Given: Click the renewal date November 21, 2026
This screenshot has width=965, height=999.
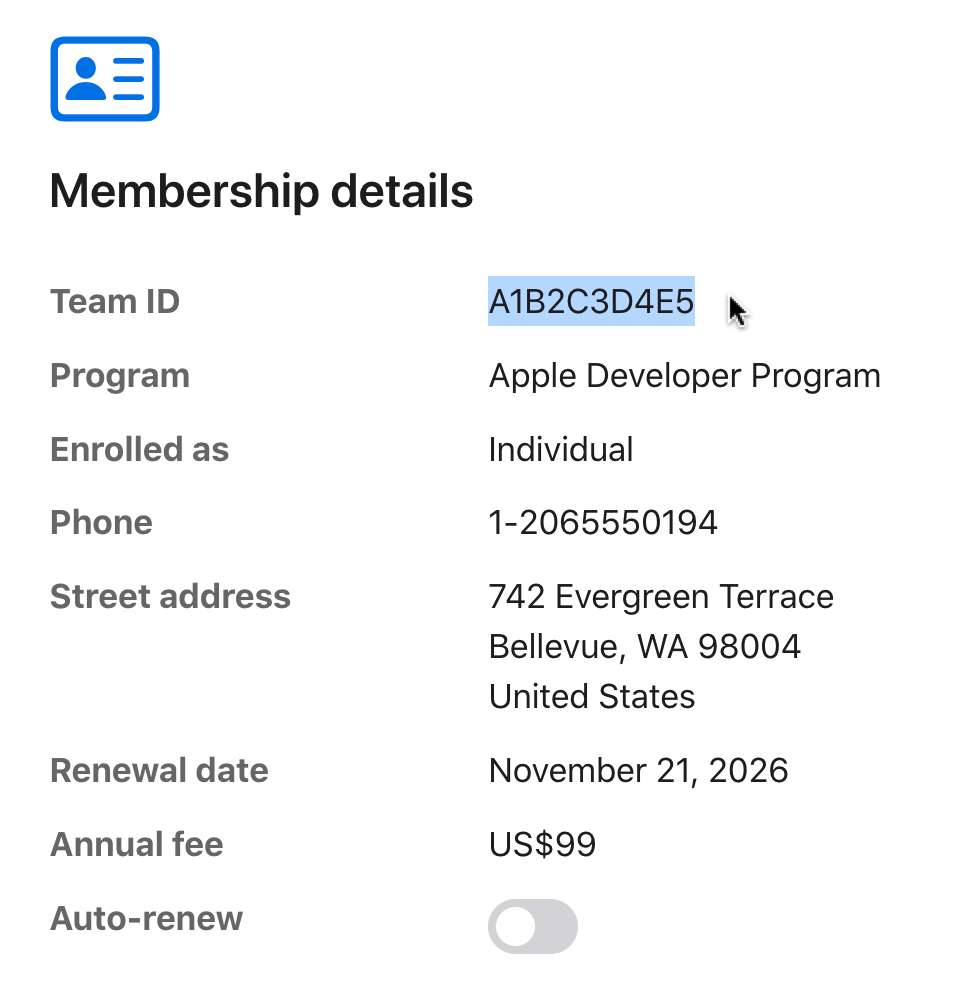Looking at the screenshot, I should [x=638, y=770].
